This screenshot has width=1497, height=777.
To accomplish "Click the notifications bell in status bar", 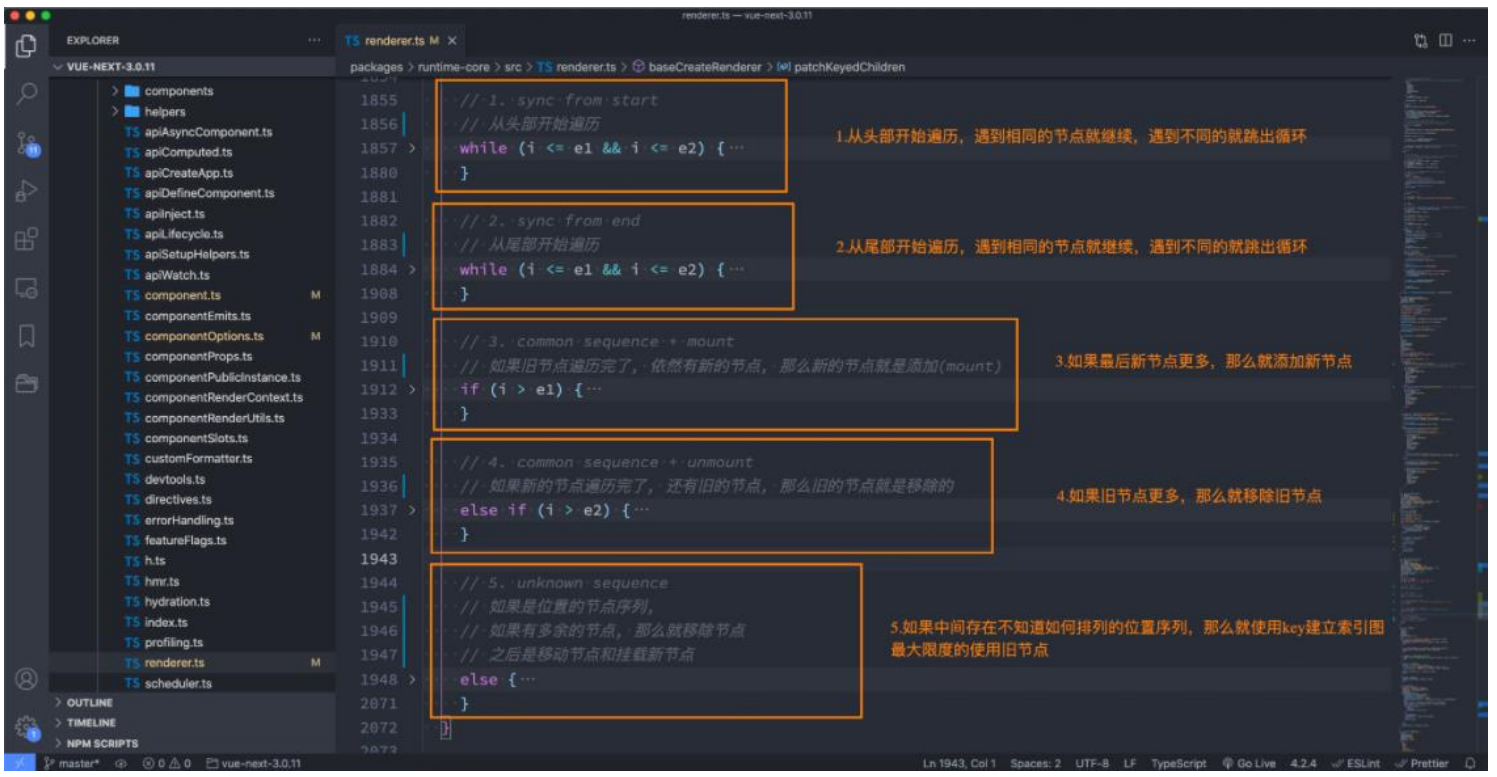I will click(x=1470, y=764).
